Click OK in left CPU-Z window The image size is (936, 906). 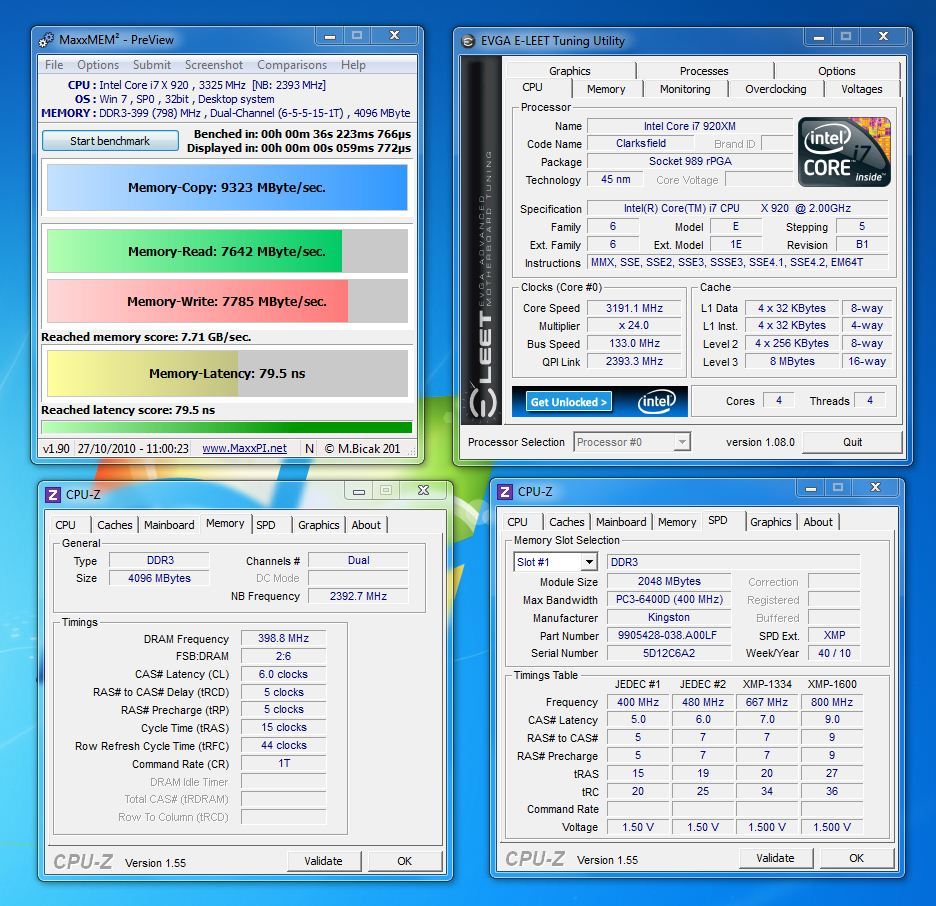[x=405, y=861]
